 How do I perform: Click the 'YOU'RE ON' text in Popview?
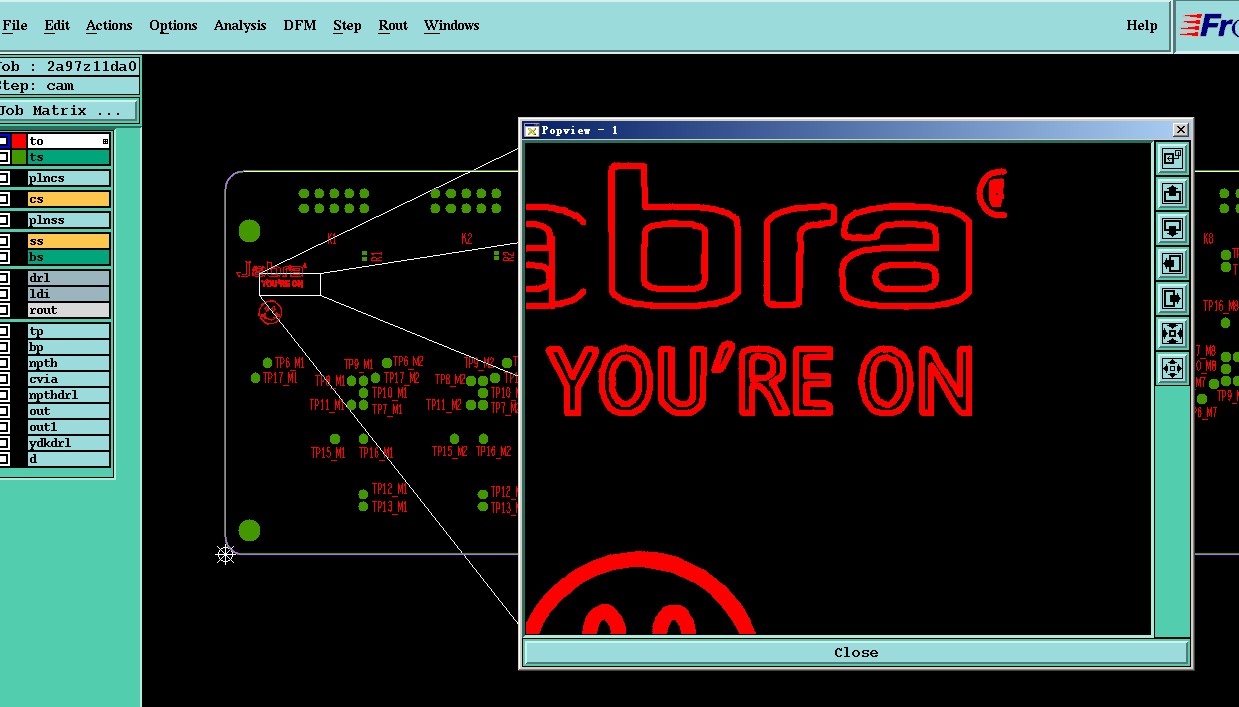[760, 380]
